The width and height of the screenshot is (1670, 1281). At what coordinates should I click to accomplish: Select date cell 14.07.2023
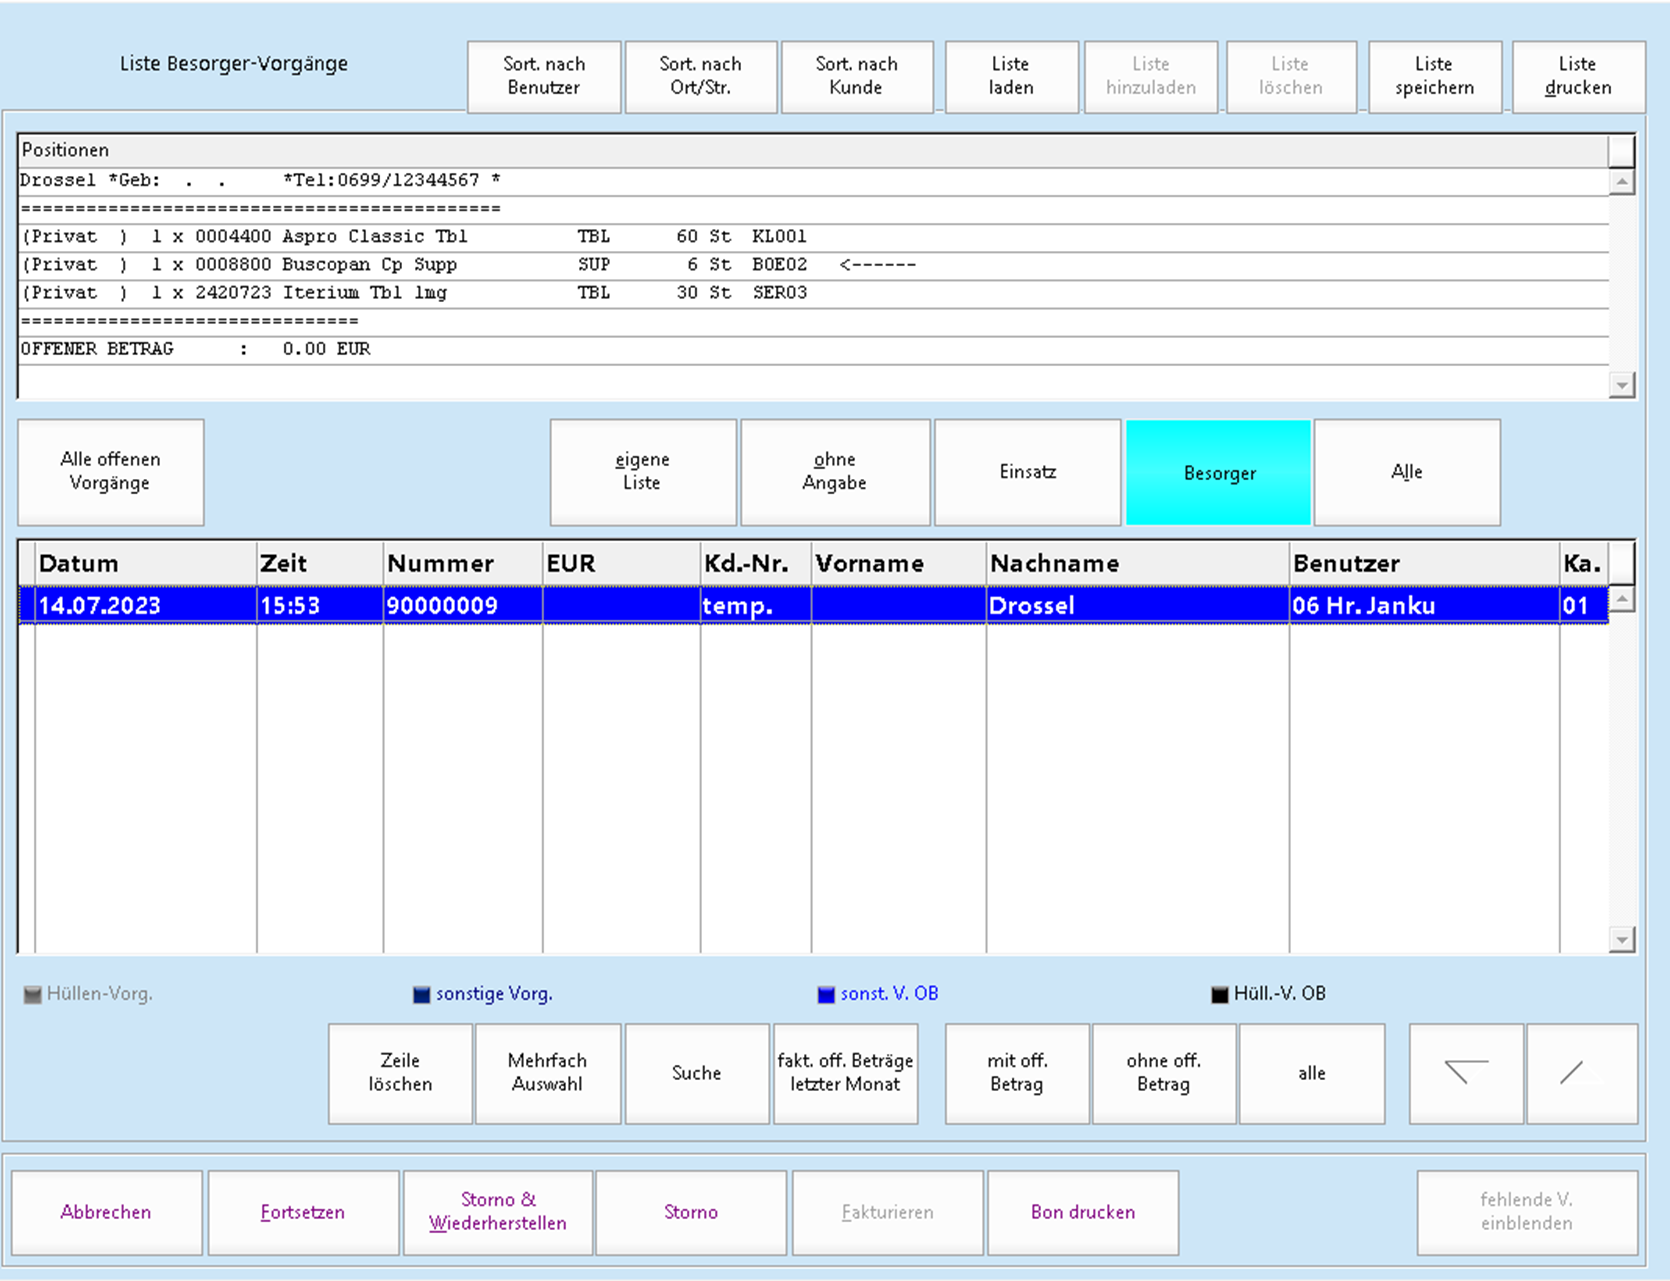coord(146,605)
